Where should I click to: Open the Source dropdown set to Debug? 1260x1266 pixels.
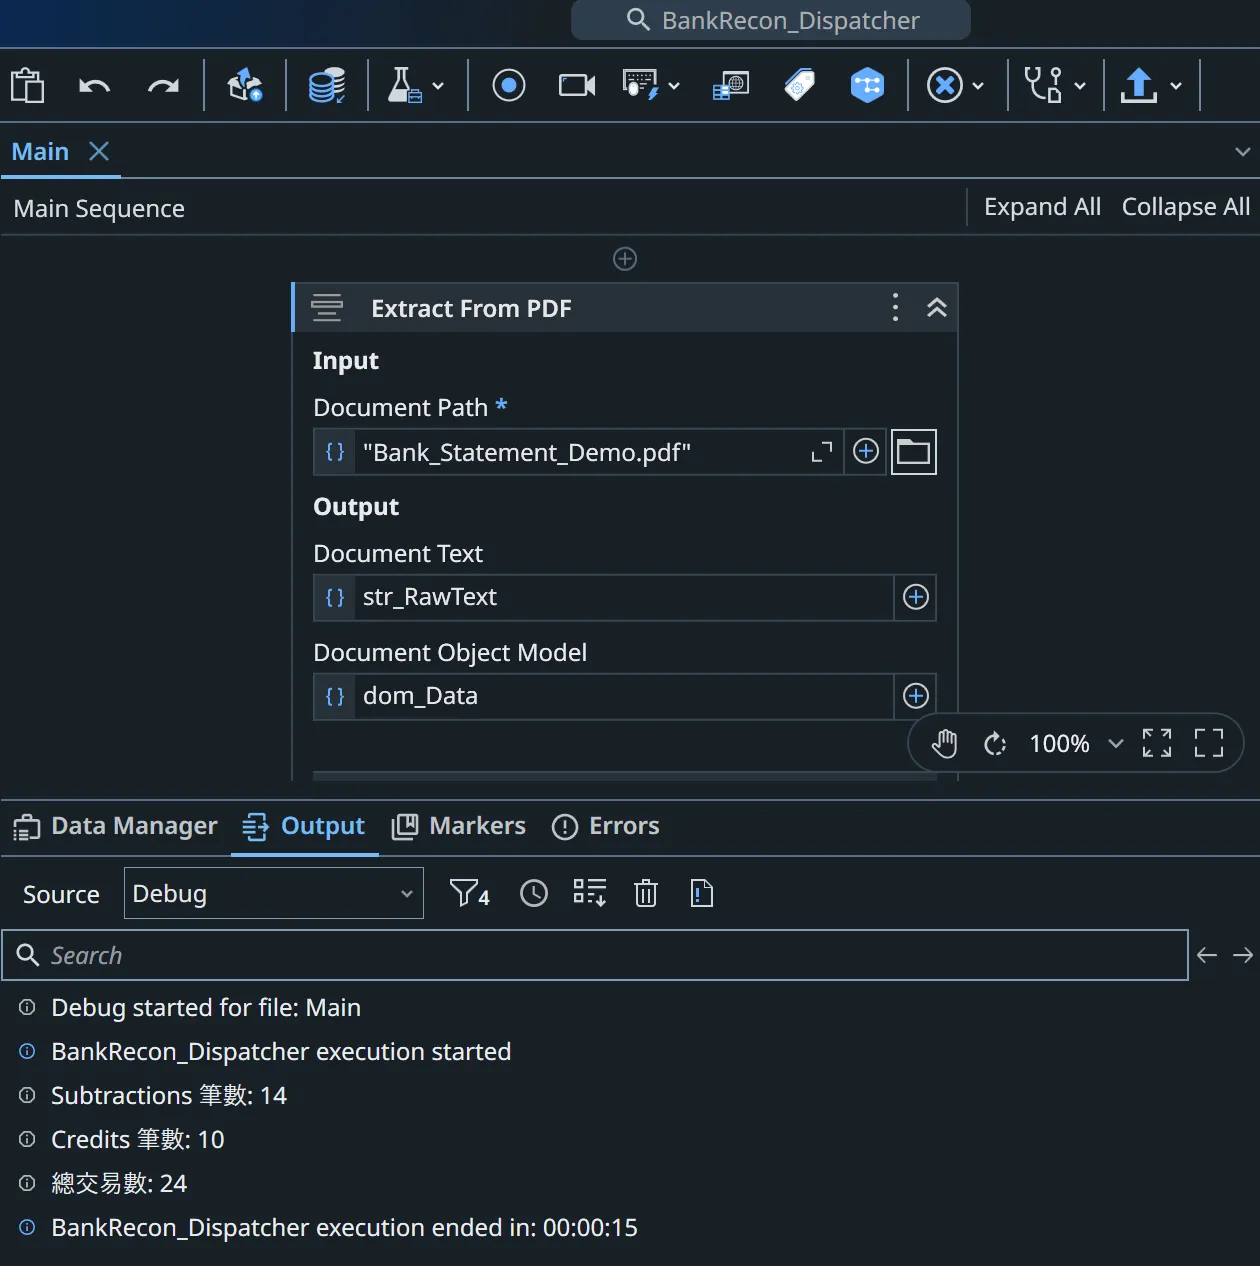tap(273, 893)
